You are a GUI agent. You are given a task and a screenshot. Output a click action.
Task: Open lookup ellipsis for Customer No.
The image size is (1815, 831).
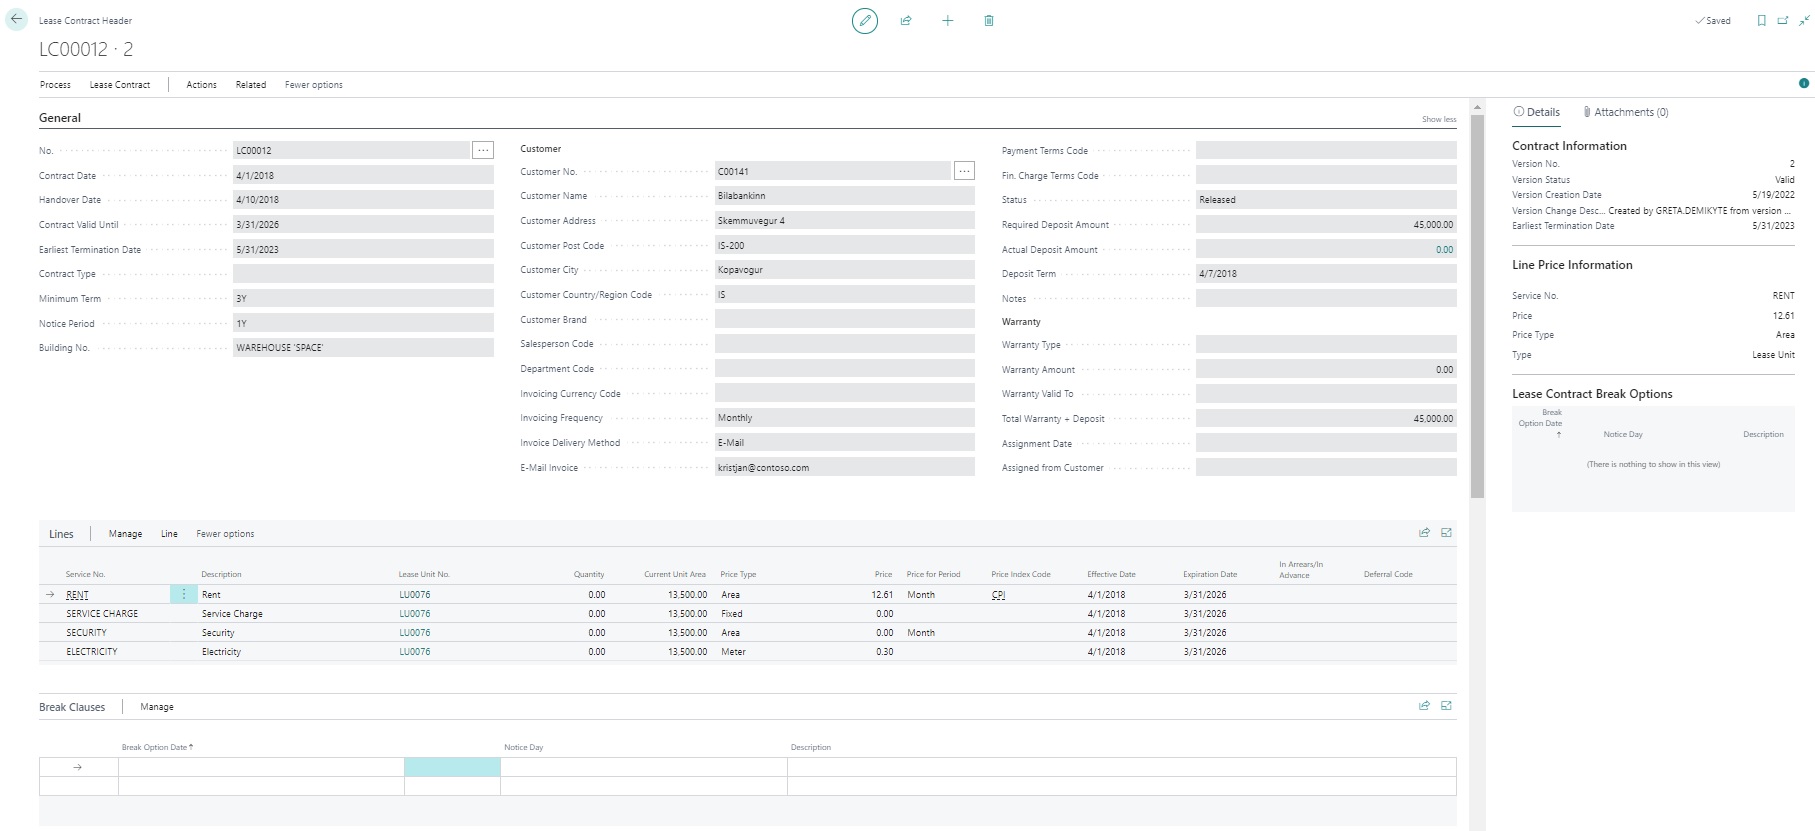tap(964, 171)
